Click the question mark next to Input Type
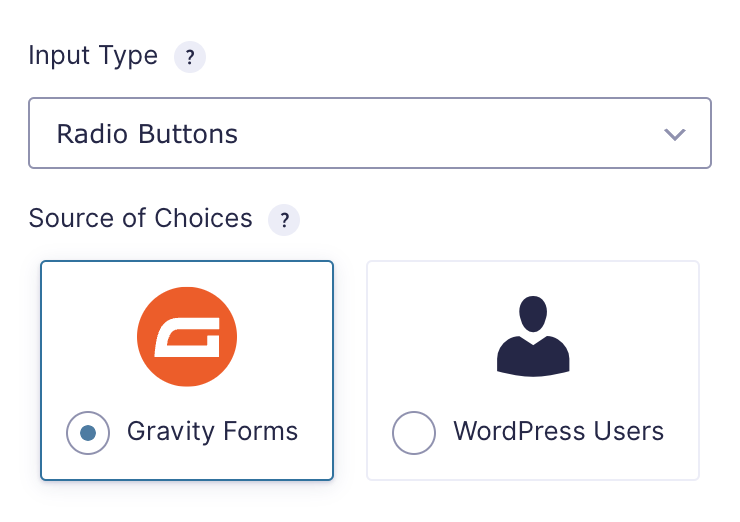This screenshot has height=522, width=740. pyautogui.click(x=190, y=57)
